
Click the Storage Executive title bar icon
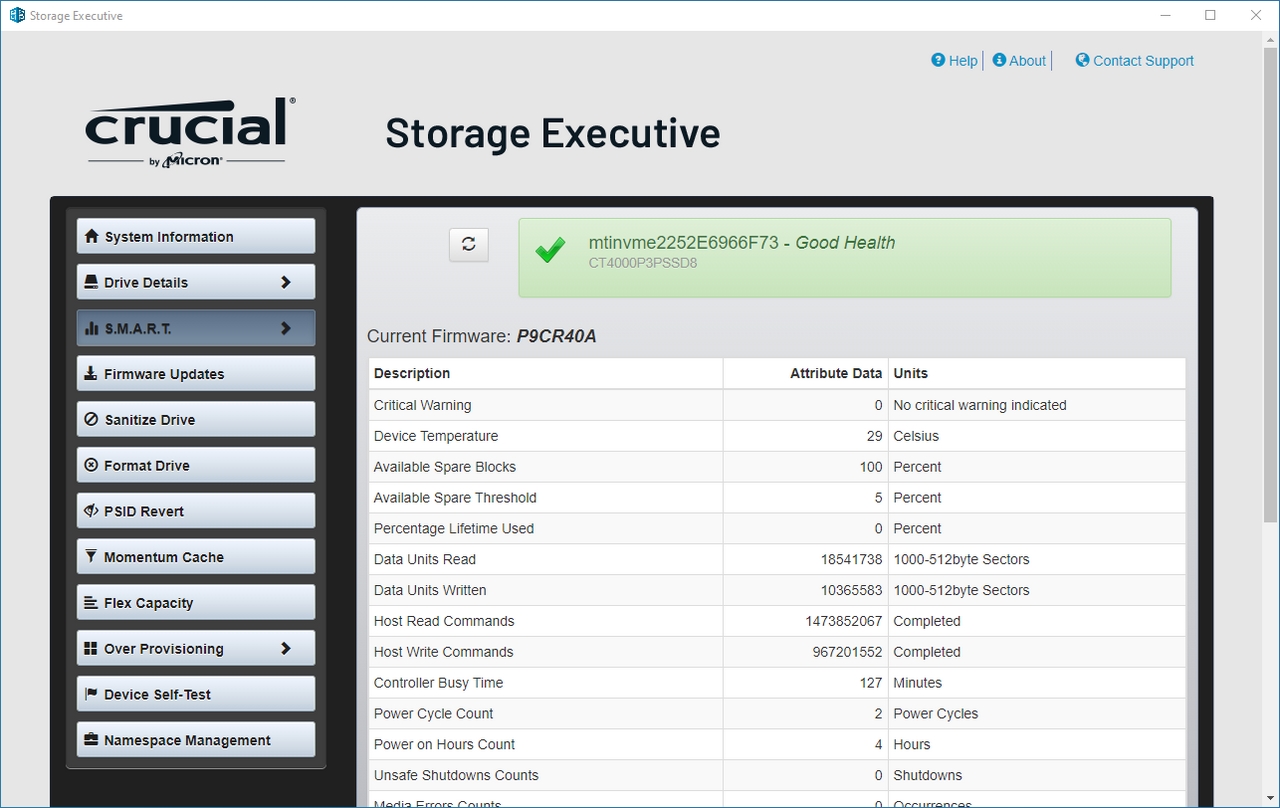coord(16,15)
